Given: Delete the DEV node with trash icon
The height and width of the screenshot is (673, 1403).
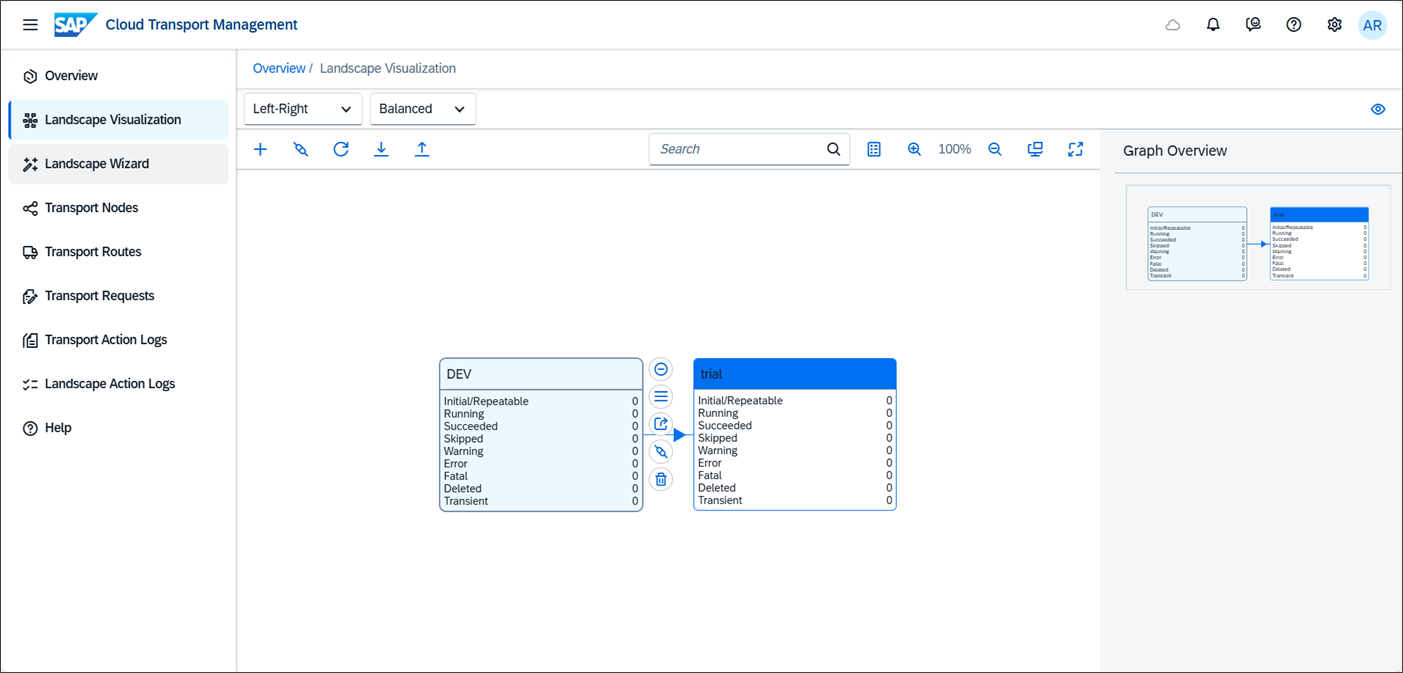Looking at the screenshot, I should (661, 479).
